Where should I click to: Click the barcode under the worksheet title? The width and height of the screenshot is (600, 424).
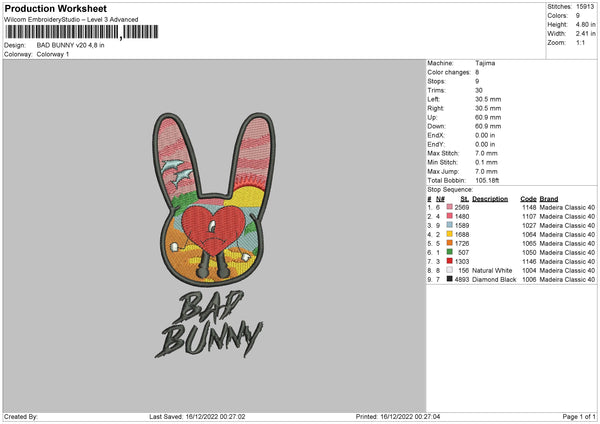(x=82, y=32)
